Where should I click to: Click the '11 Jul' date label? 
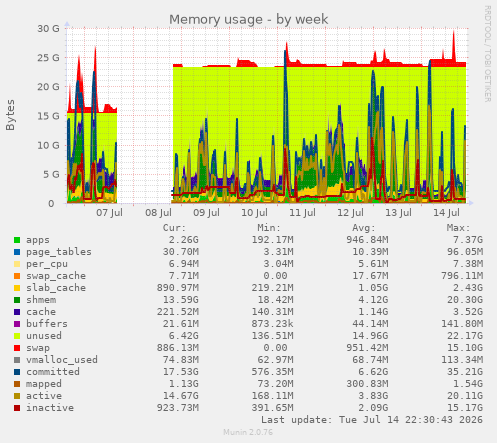tap(302, 213)
